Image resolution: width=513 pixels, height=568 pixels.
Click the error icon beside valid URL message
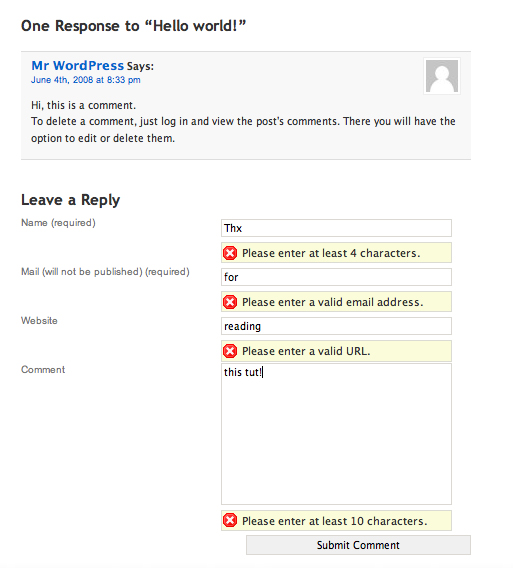230,351
